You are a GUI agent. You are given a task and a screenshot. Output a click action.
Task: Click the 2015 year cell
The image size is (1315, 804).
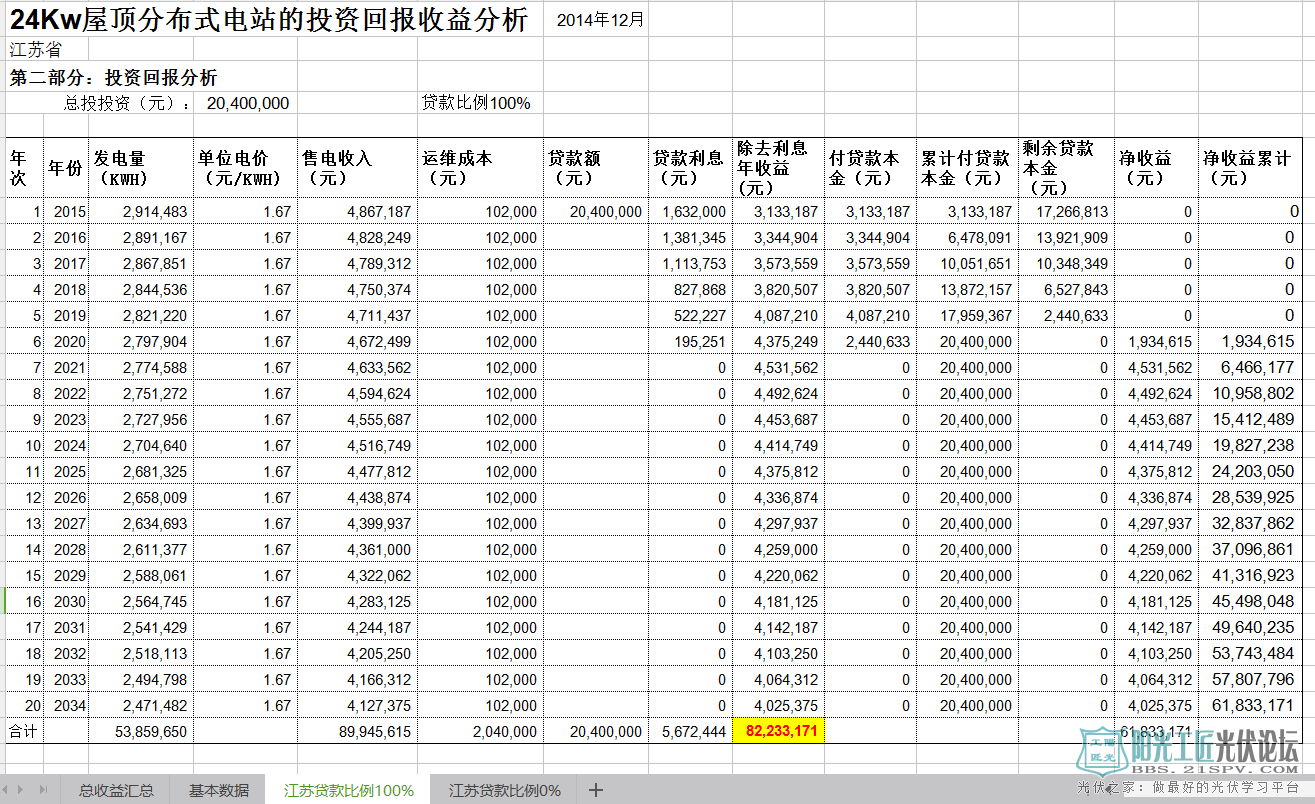click(66, 212)
